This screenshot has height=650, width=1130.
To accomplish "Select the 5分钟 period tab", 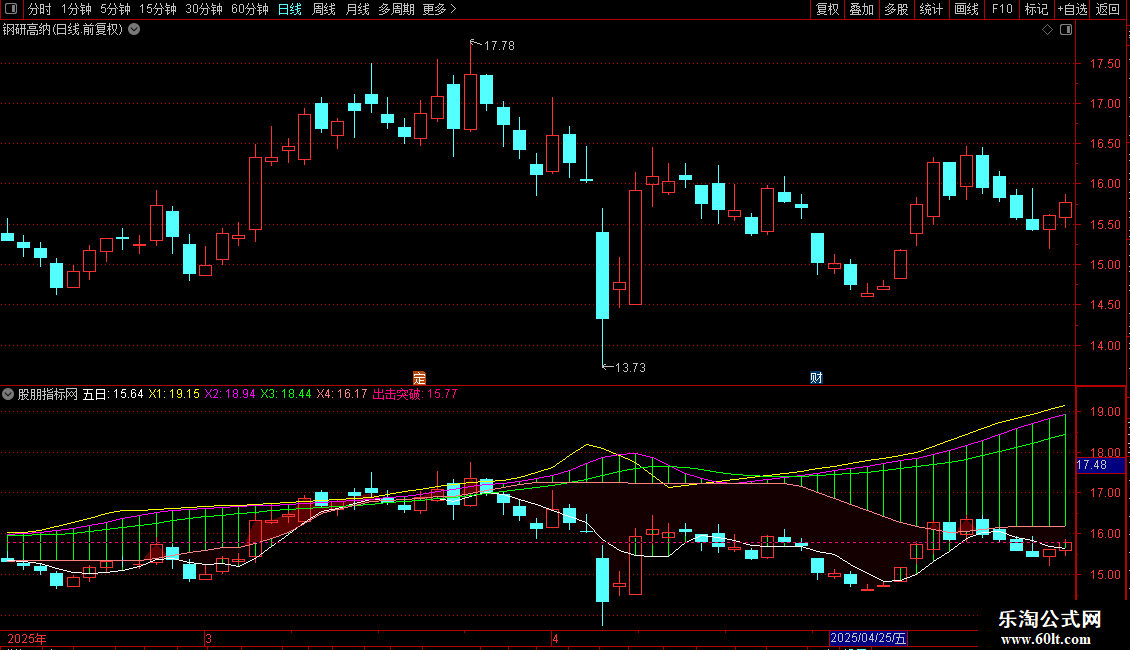I will (x=115, y=9).
